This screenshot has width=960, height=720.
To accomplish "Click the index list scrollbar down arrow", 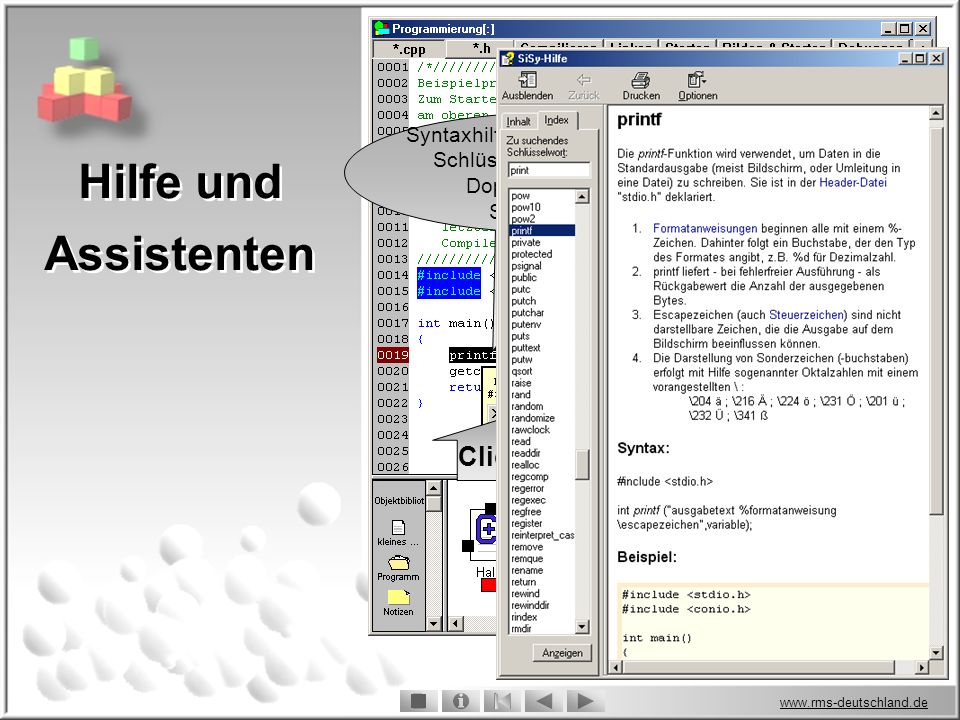I will pos(582,626).
